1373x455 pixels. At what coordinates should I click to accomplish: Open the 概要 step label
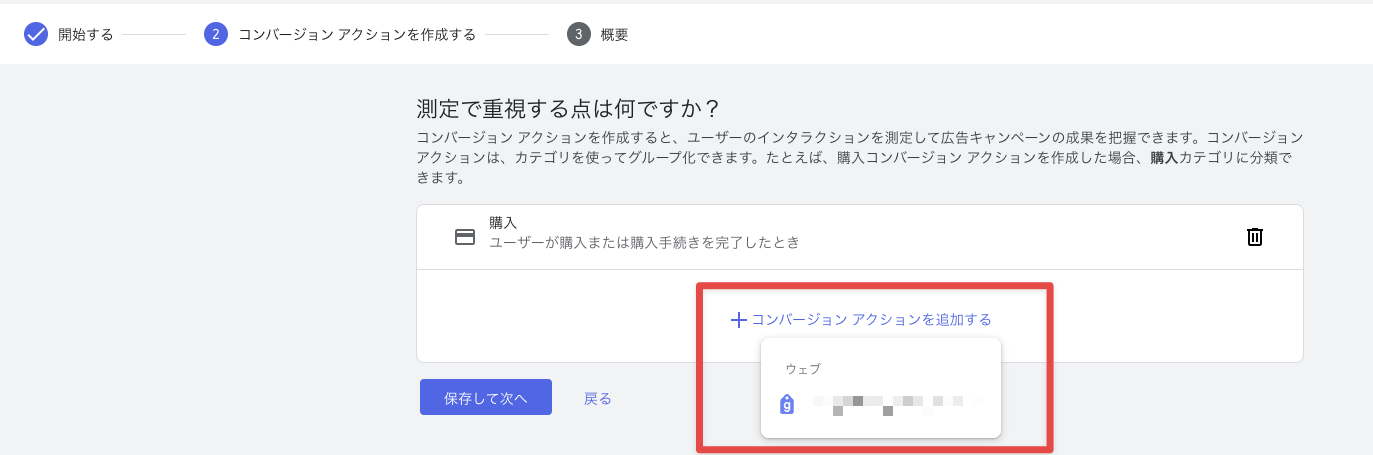point(614,35)
